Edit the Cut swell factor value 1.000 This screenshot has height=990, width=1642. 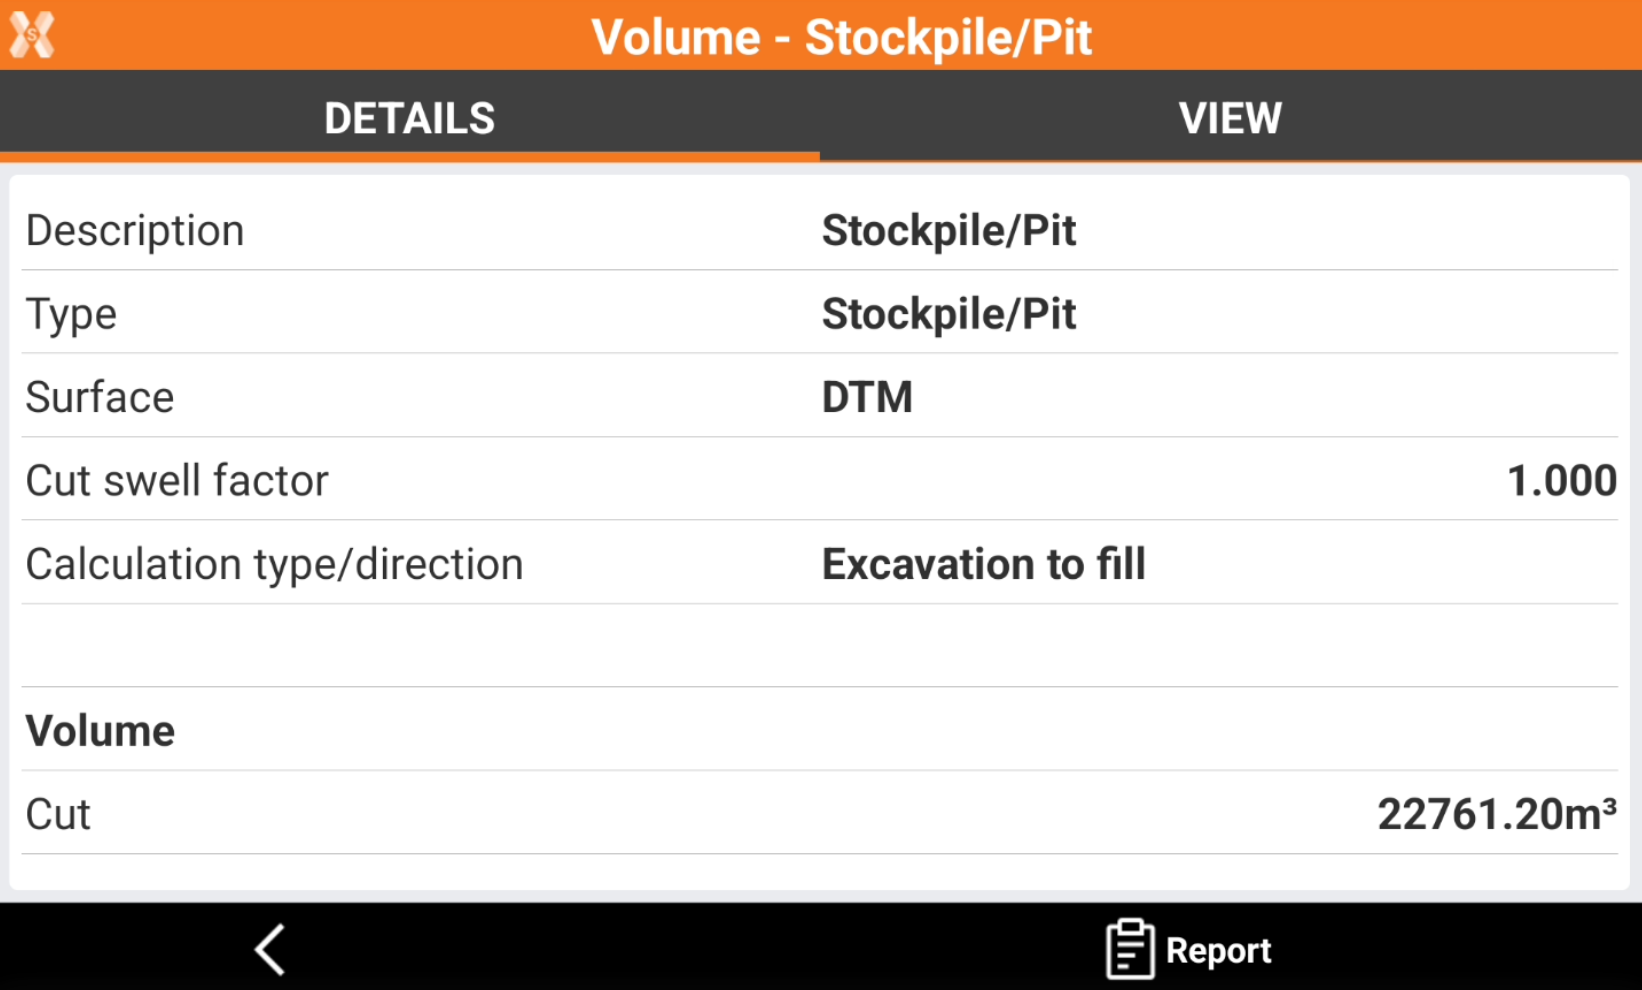1561,481
